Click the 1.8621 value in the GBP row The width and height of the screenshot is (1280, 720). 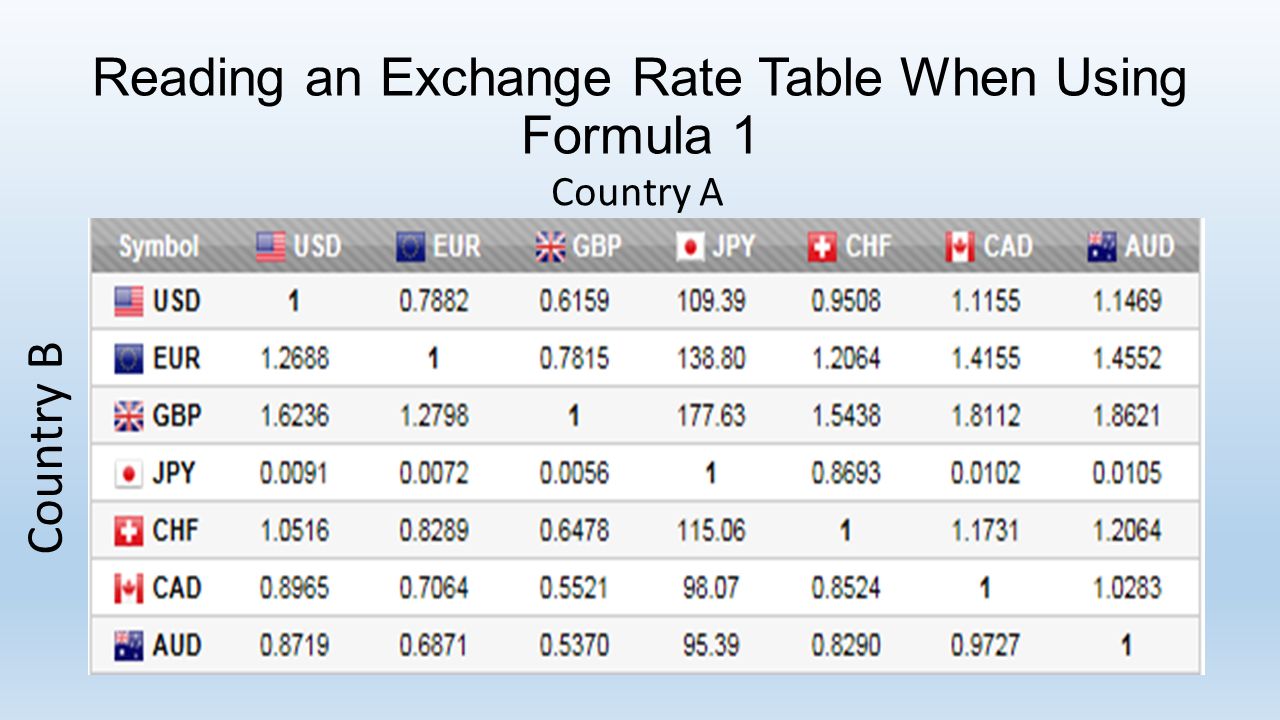1126,415
